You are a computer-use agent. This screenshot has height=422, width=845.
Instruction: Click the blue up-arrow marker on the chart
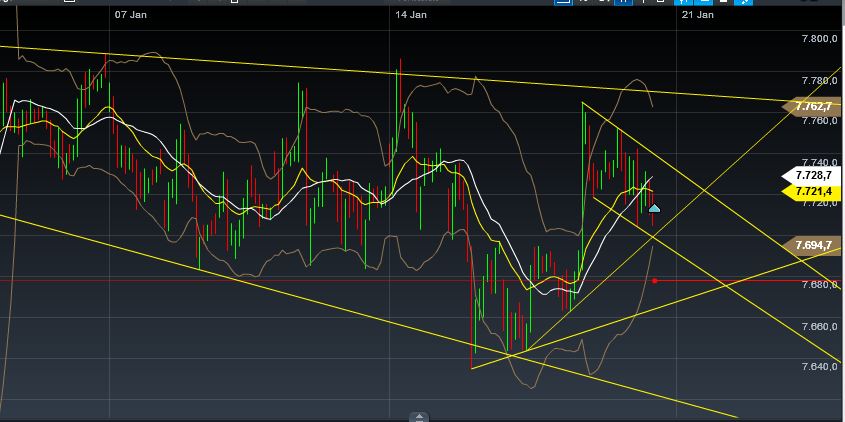pos(654,208)
